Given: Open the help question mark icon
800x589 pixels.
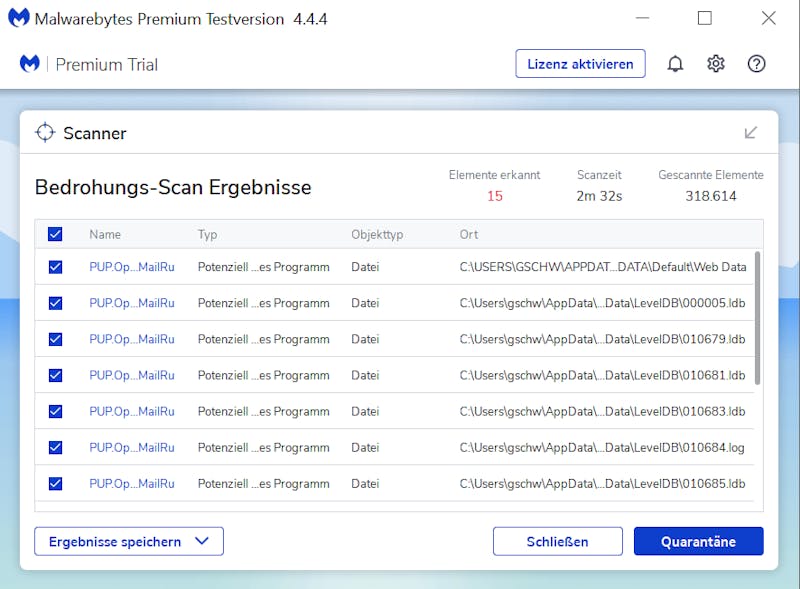Looking at the screenshot, I should coord(756,64).
